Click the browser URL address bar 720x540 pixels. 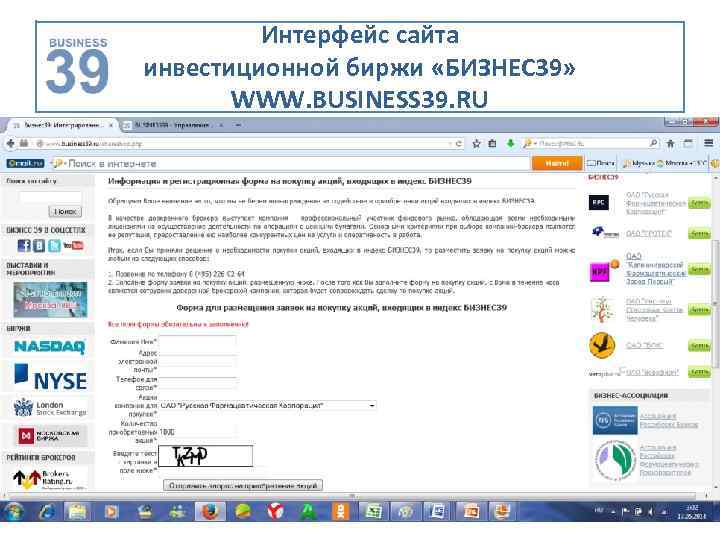(x=248, y=144)
